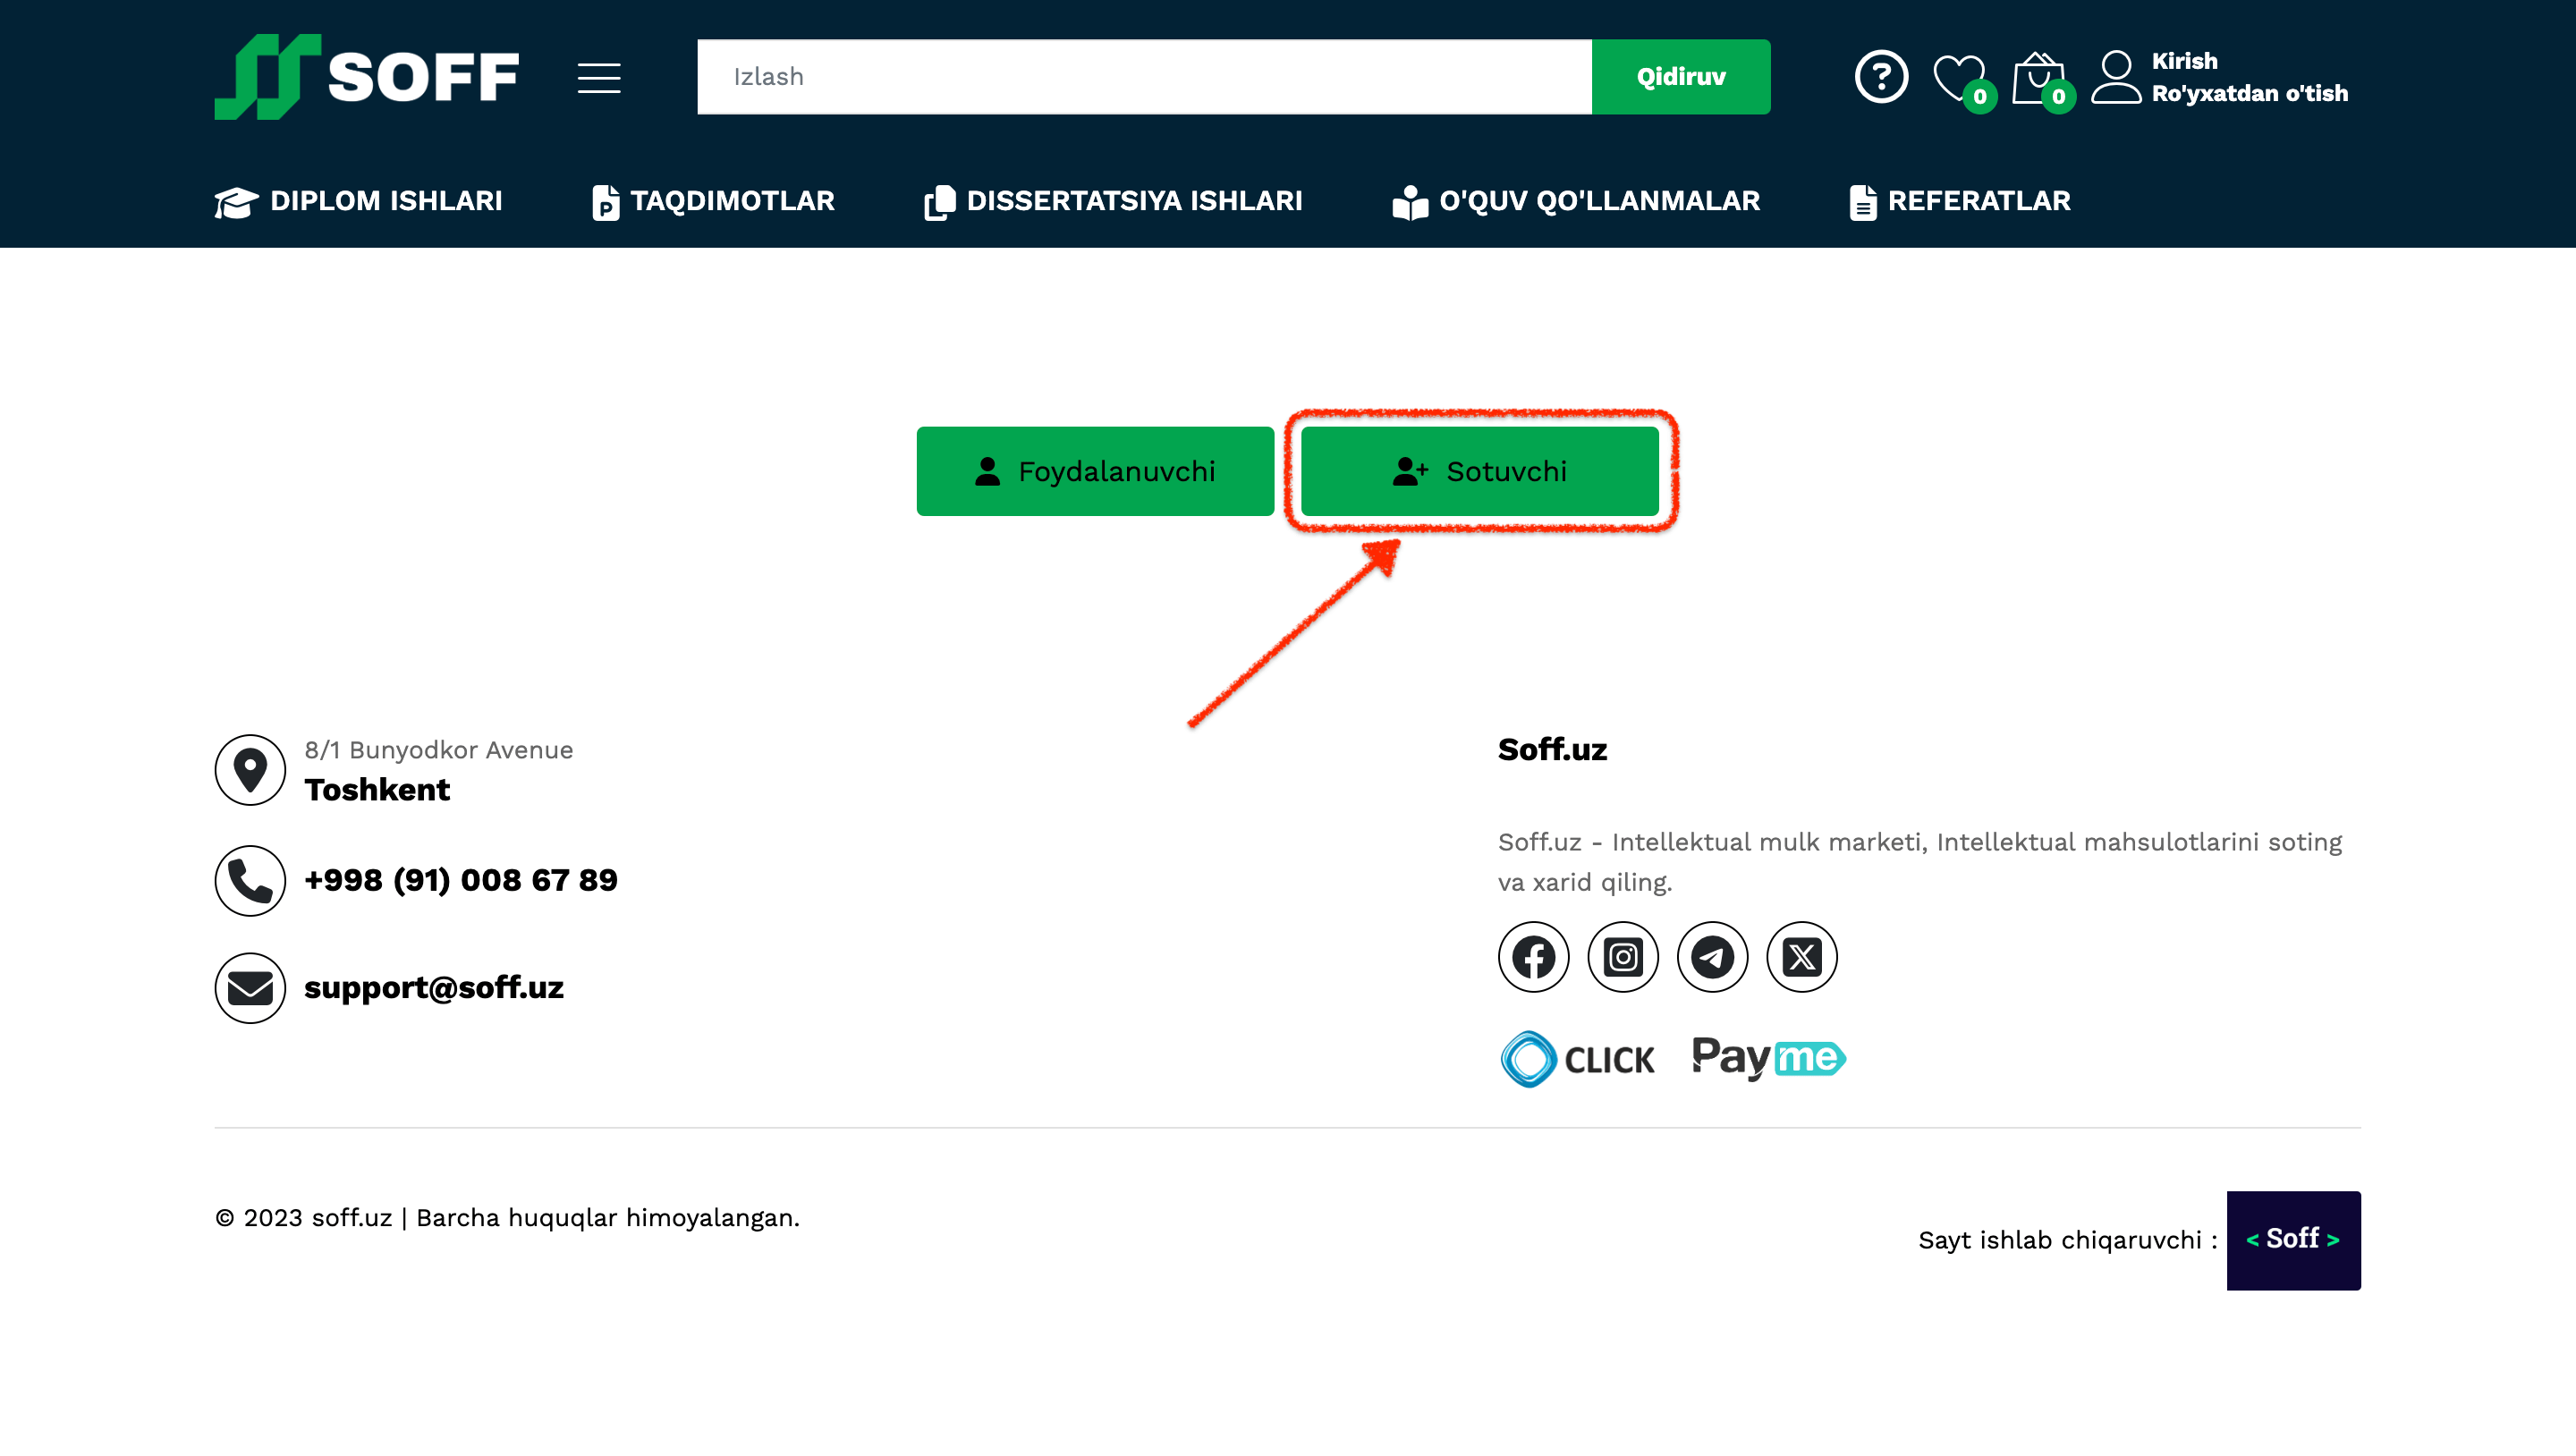Click the Ro'yxatdan o'tish link
Image resolution: width=2576 pixels, height=1456 pixels.
point(2249,93)
